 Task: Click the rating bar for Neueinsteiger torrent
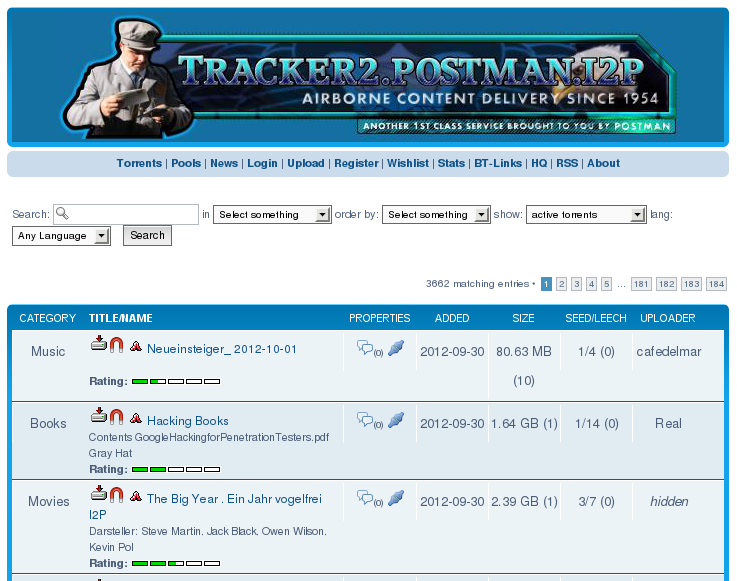coord(175,381)
